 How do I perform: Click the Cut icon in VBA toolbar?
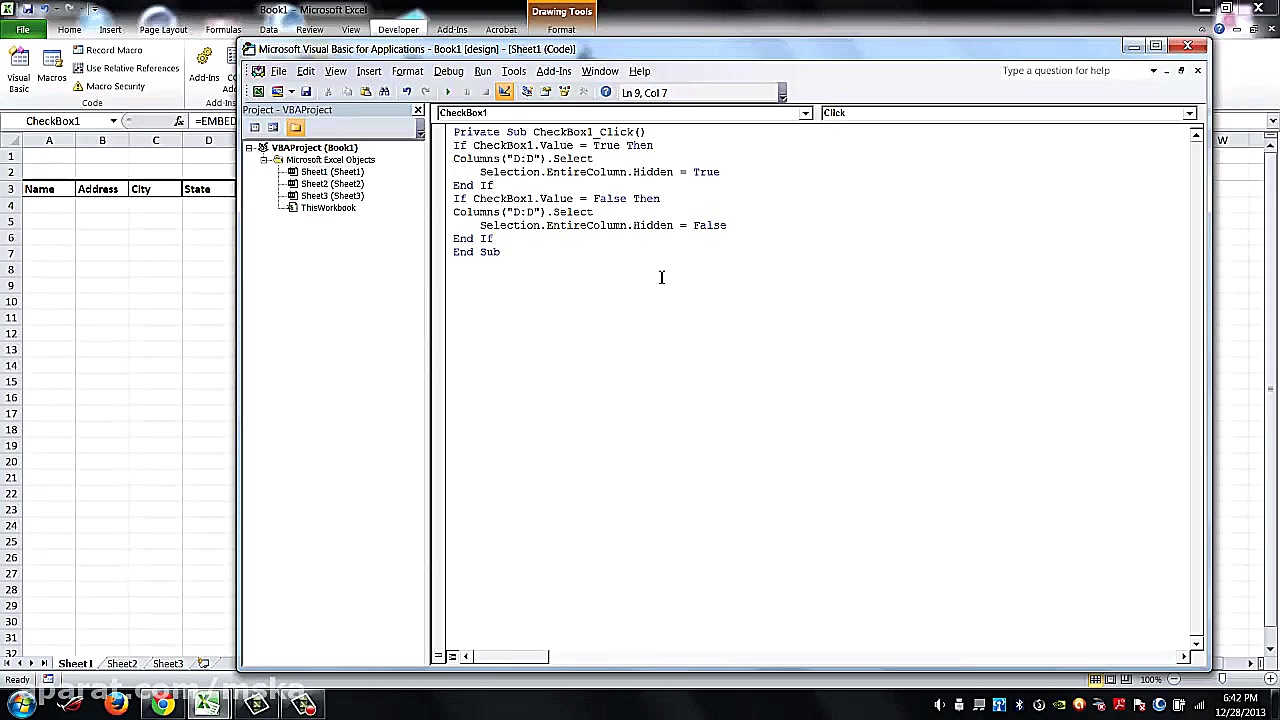(328, 92)
